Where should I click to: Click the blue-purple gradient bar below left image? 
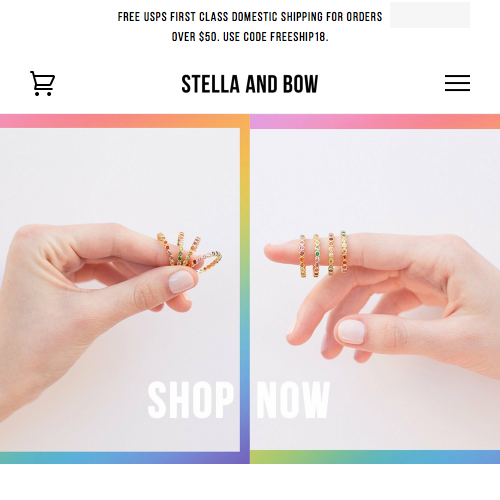pos(125,458)
